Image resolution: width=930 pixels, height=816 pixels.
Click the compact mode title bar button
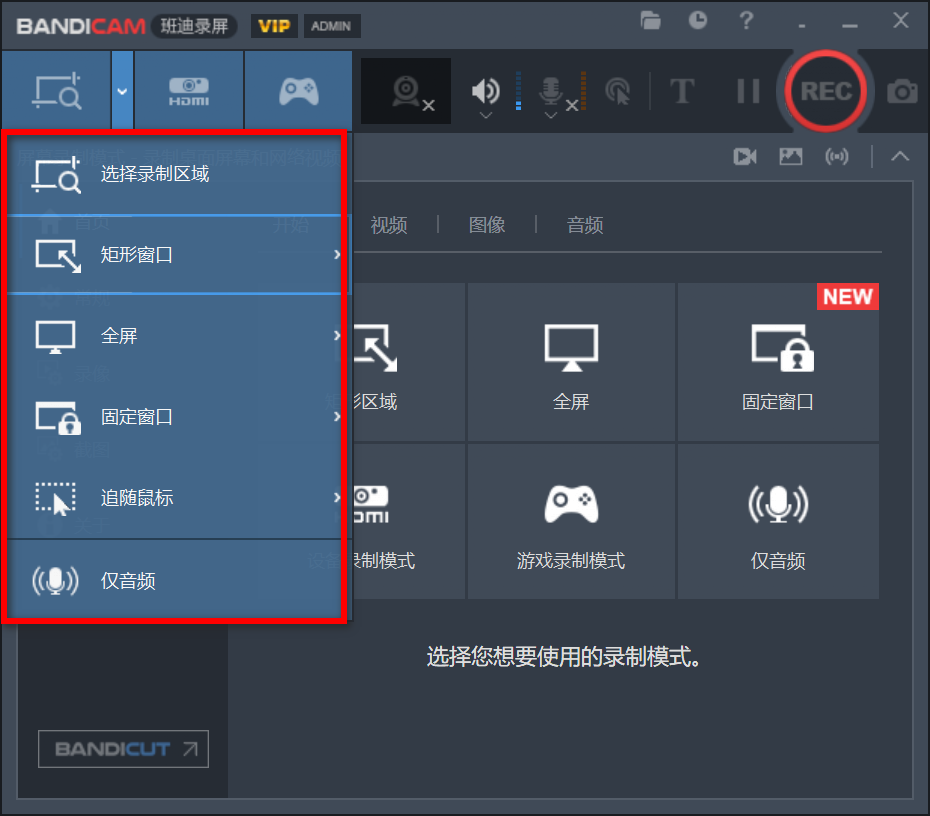[802, 26]
